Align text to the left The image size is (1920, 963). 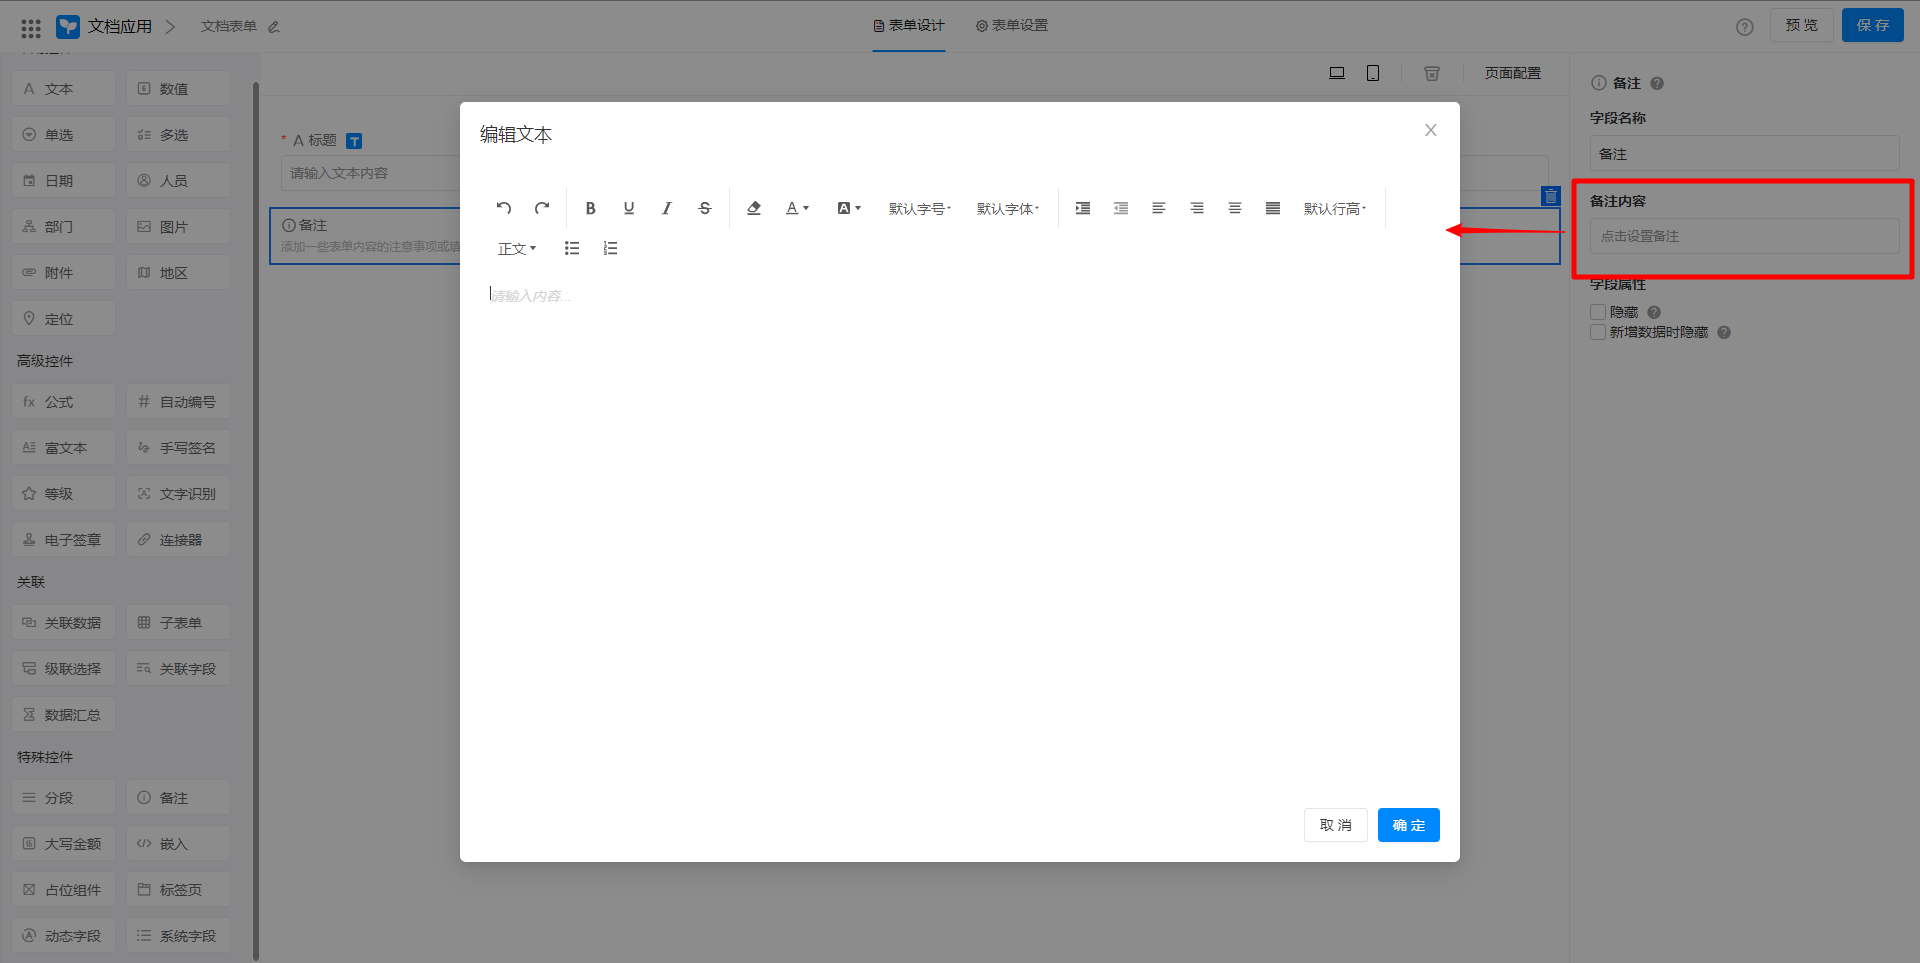click(1159, 208)
